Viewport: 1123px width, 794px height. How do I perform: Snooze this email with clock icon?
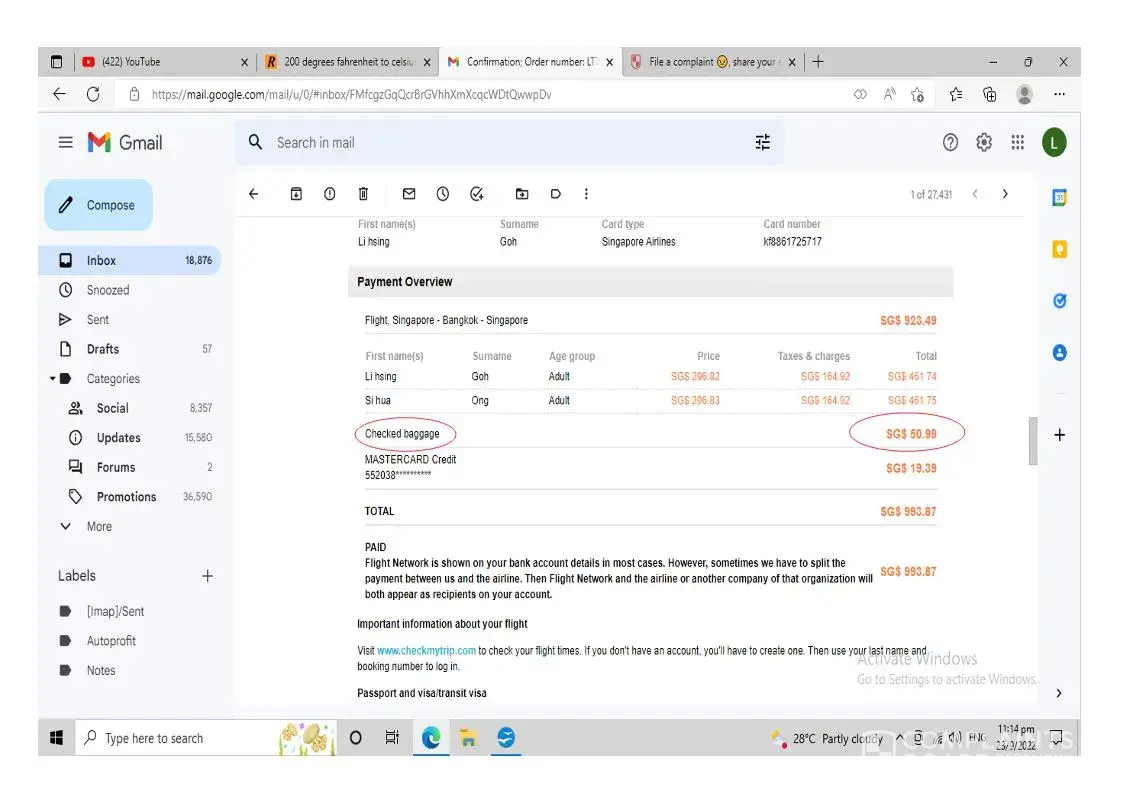[443, 194]
